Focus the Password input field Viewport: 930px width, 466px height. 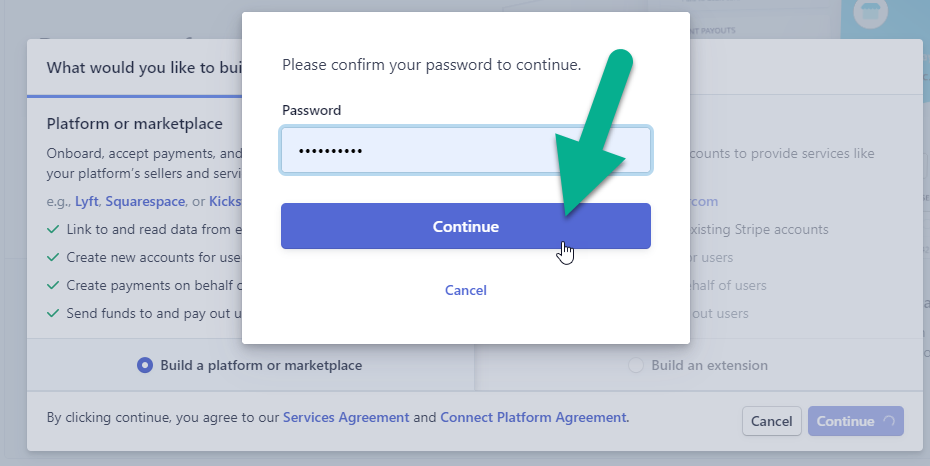(x=466, y=150)
